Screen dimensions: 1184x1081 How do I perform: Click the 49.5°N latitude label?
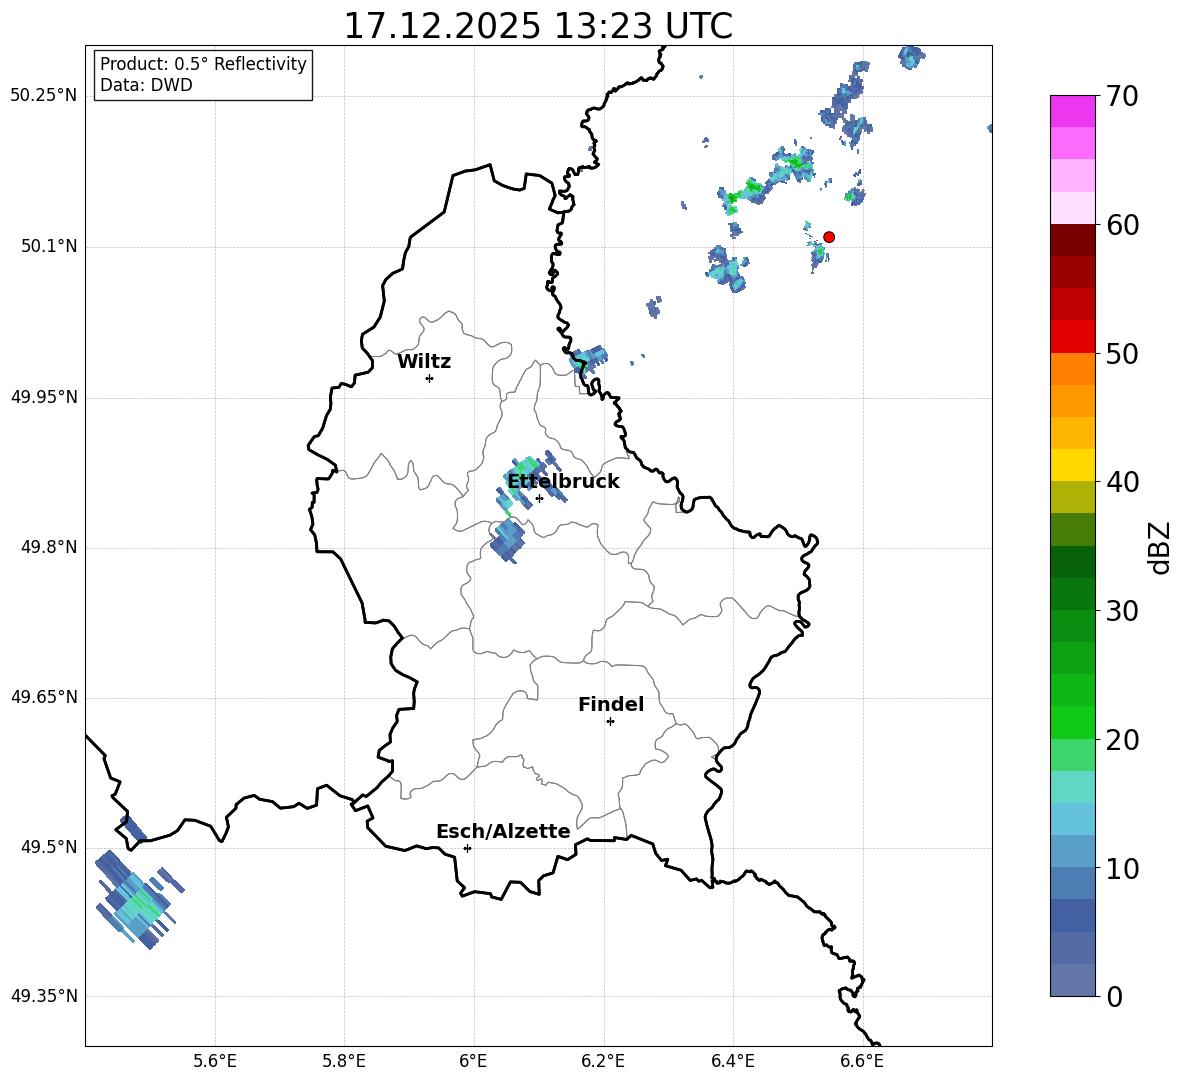50,846
